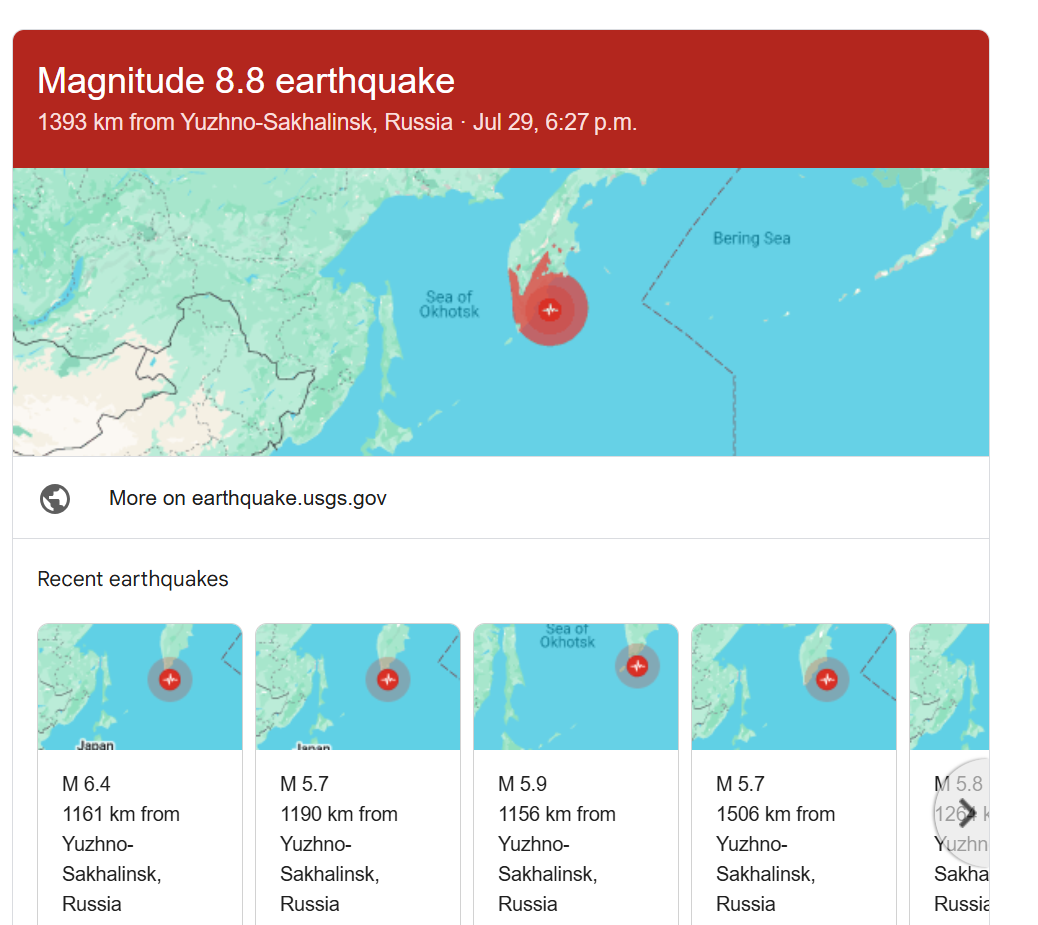1038x925 pixels.
Task: Click the Japan label in the M 6.4 thumbnail
Action: coord(96,745)
